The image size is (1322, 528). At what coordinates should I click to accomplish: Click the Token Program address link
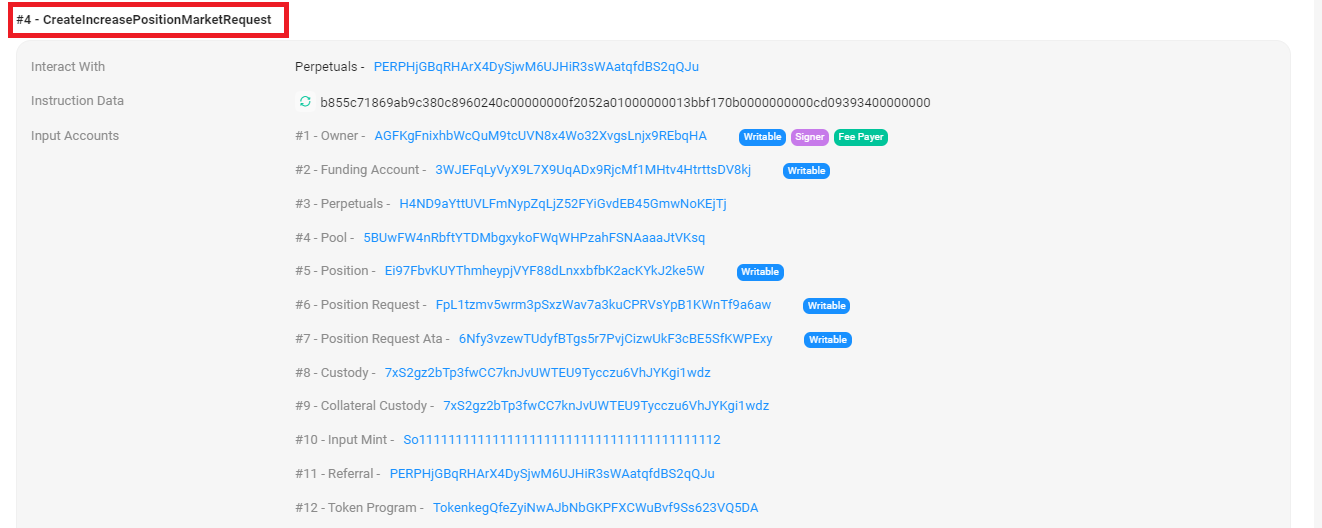595,508
